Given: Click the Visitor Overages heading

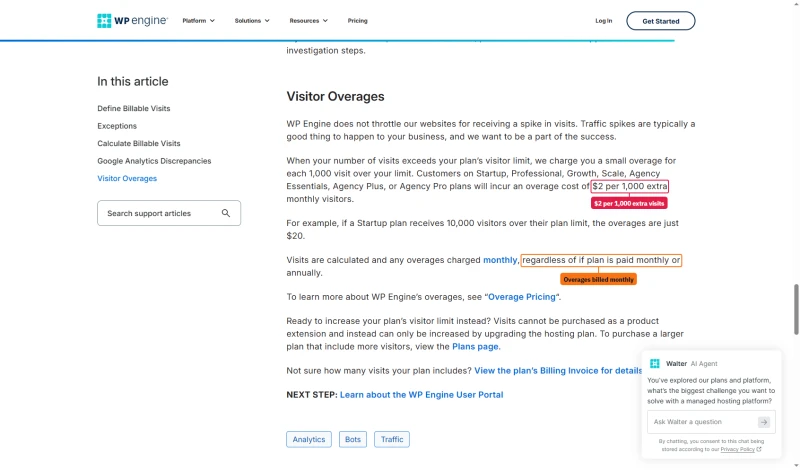Looking at the screenshot, I should (x=335, y=96).
